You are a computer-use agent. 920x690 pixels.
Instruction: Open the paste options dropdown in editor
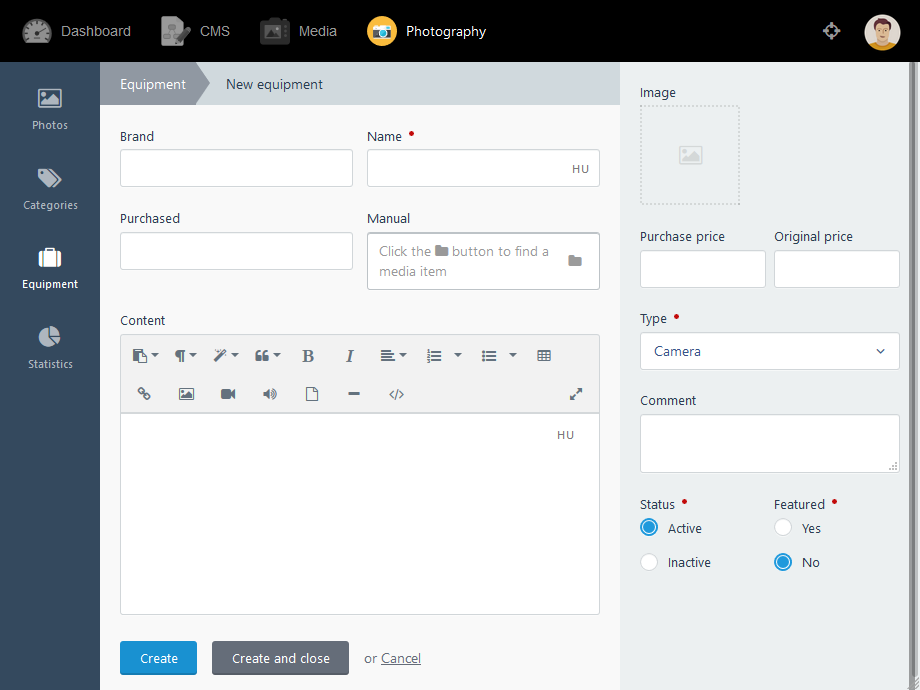point(145,356)
